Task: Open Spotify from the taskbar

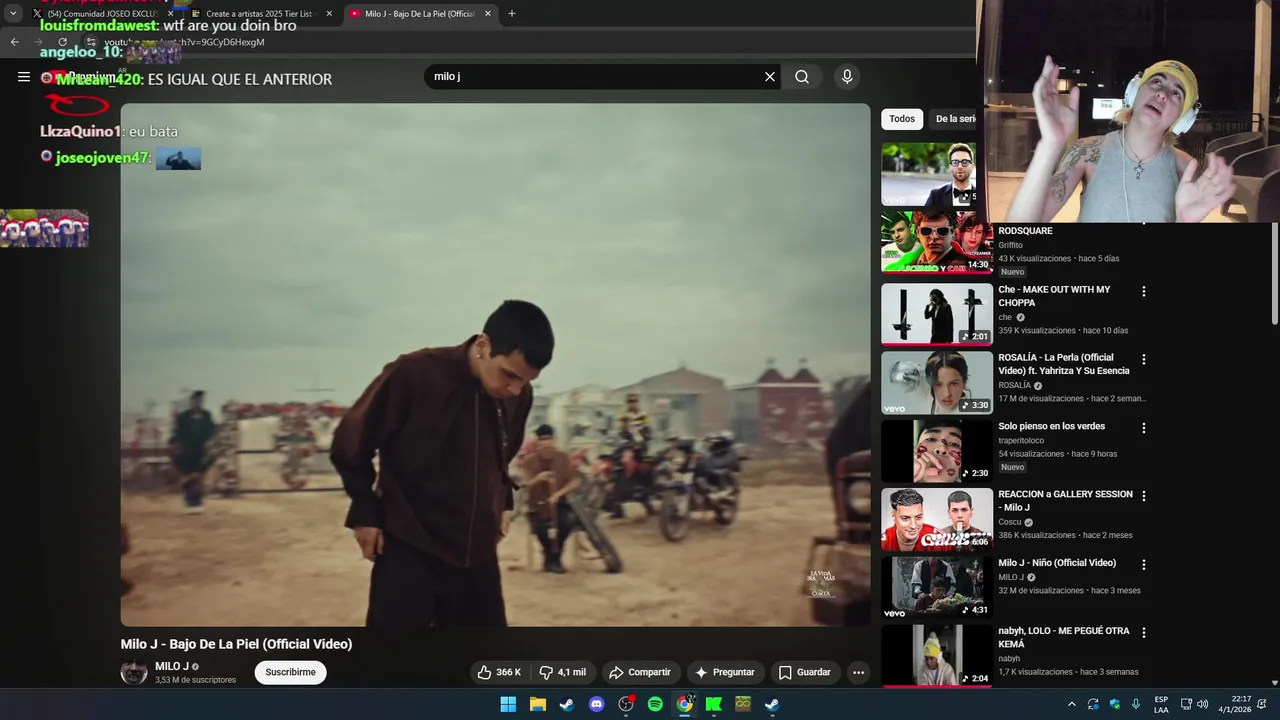Action: 655,704
